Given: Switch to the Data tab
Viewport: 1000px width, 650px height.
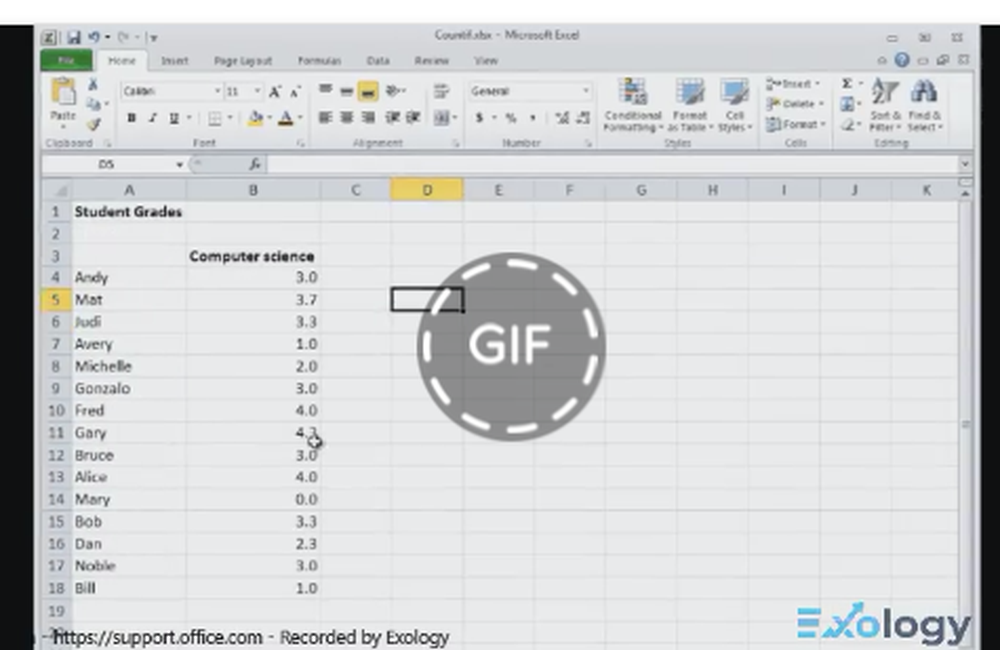Looking at the screenshot, I should tap(378, 61).
